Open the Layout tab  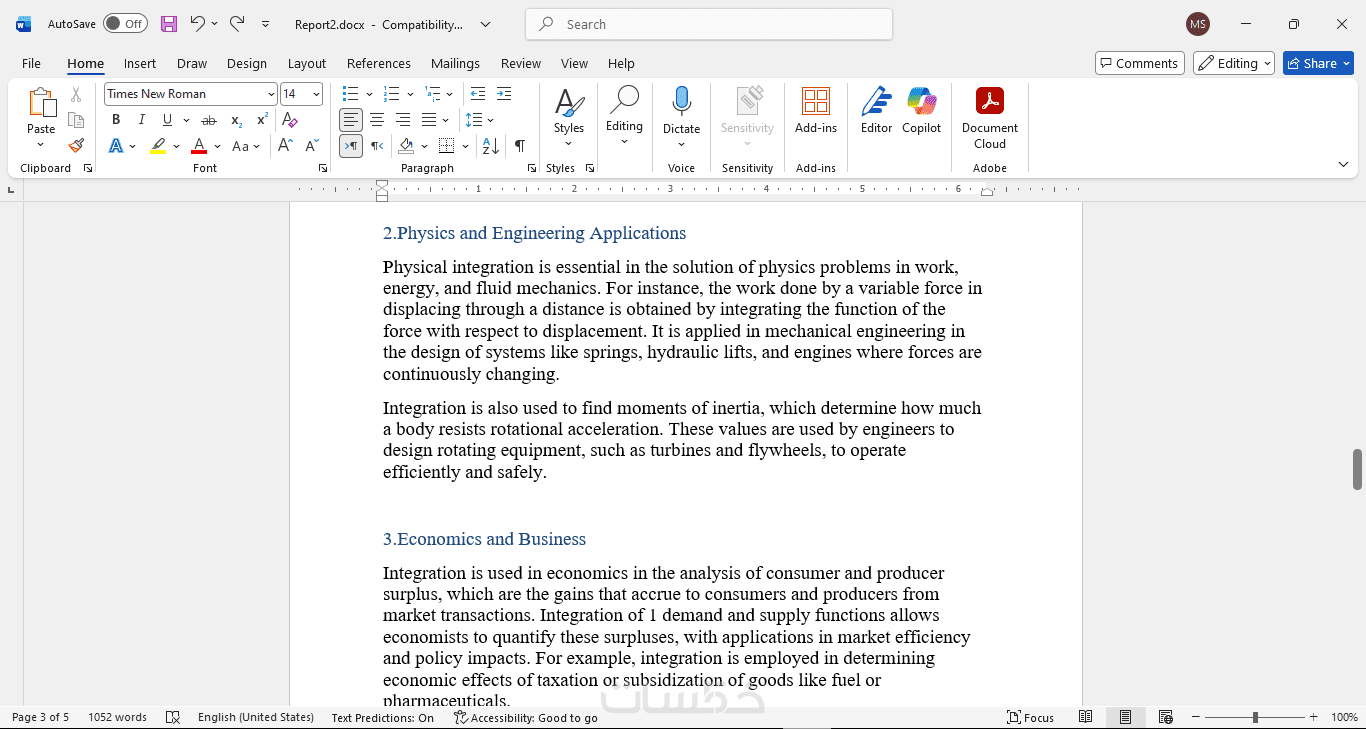coord(307,63)
